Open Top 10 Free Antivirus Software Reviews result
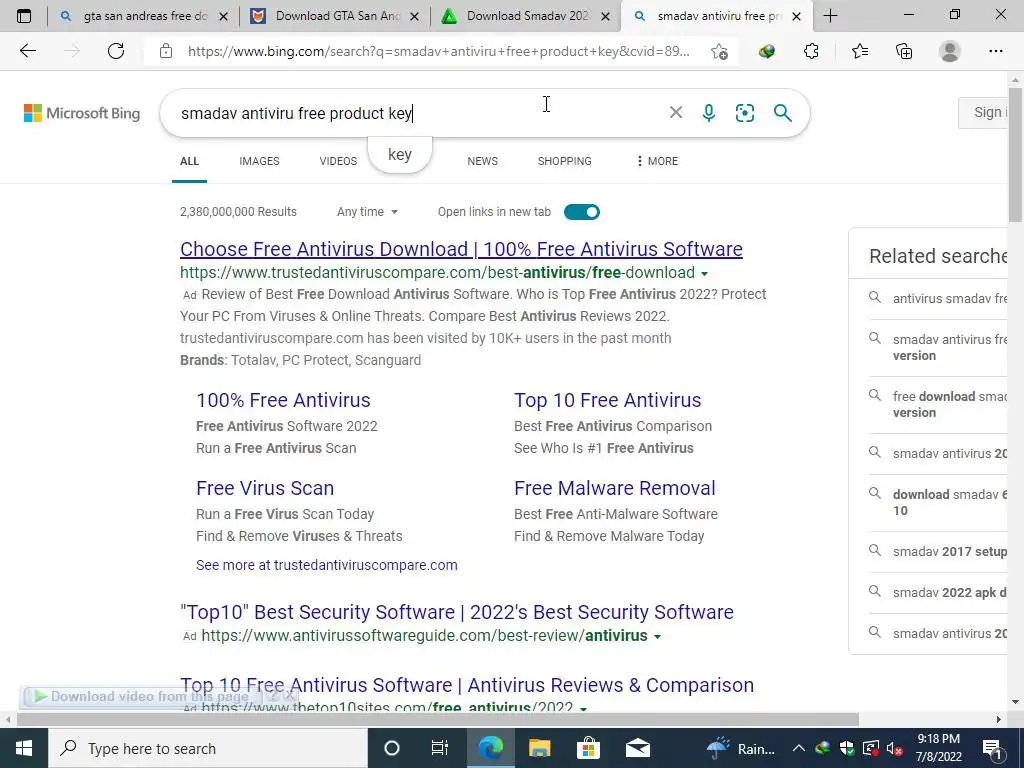The width and height of the screenshot is (1024, 768). coord(467,685)
